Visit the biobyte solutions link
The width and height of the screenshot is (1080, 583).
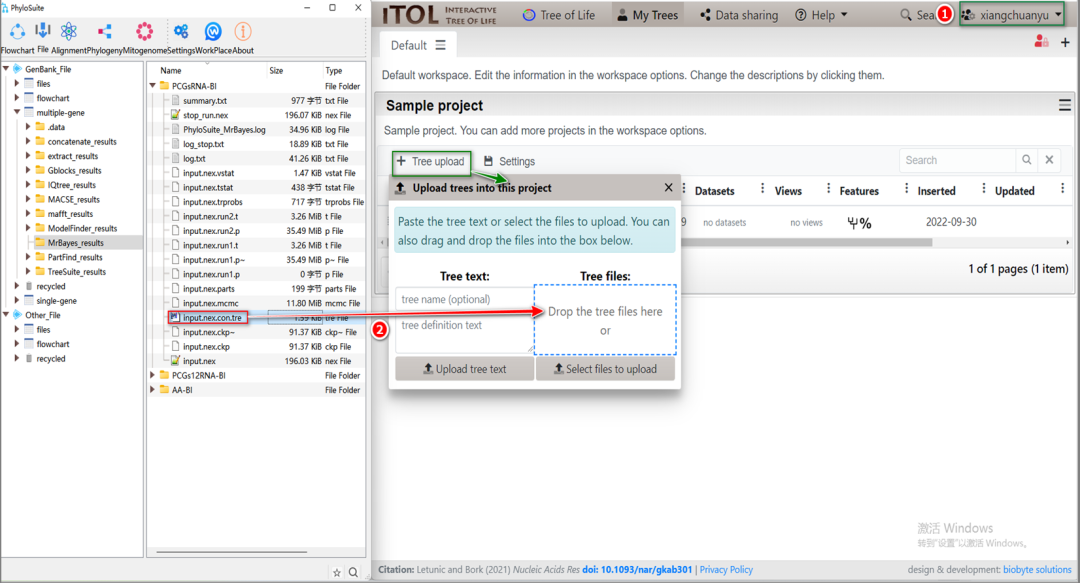point(1037,570)
